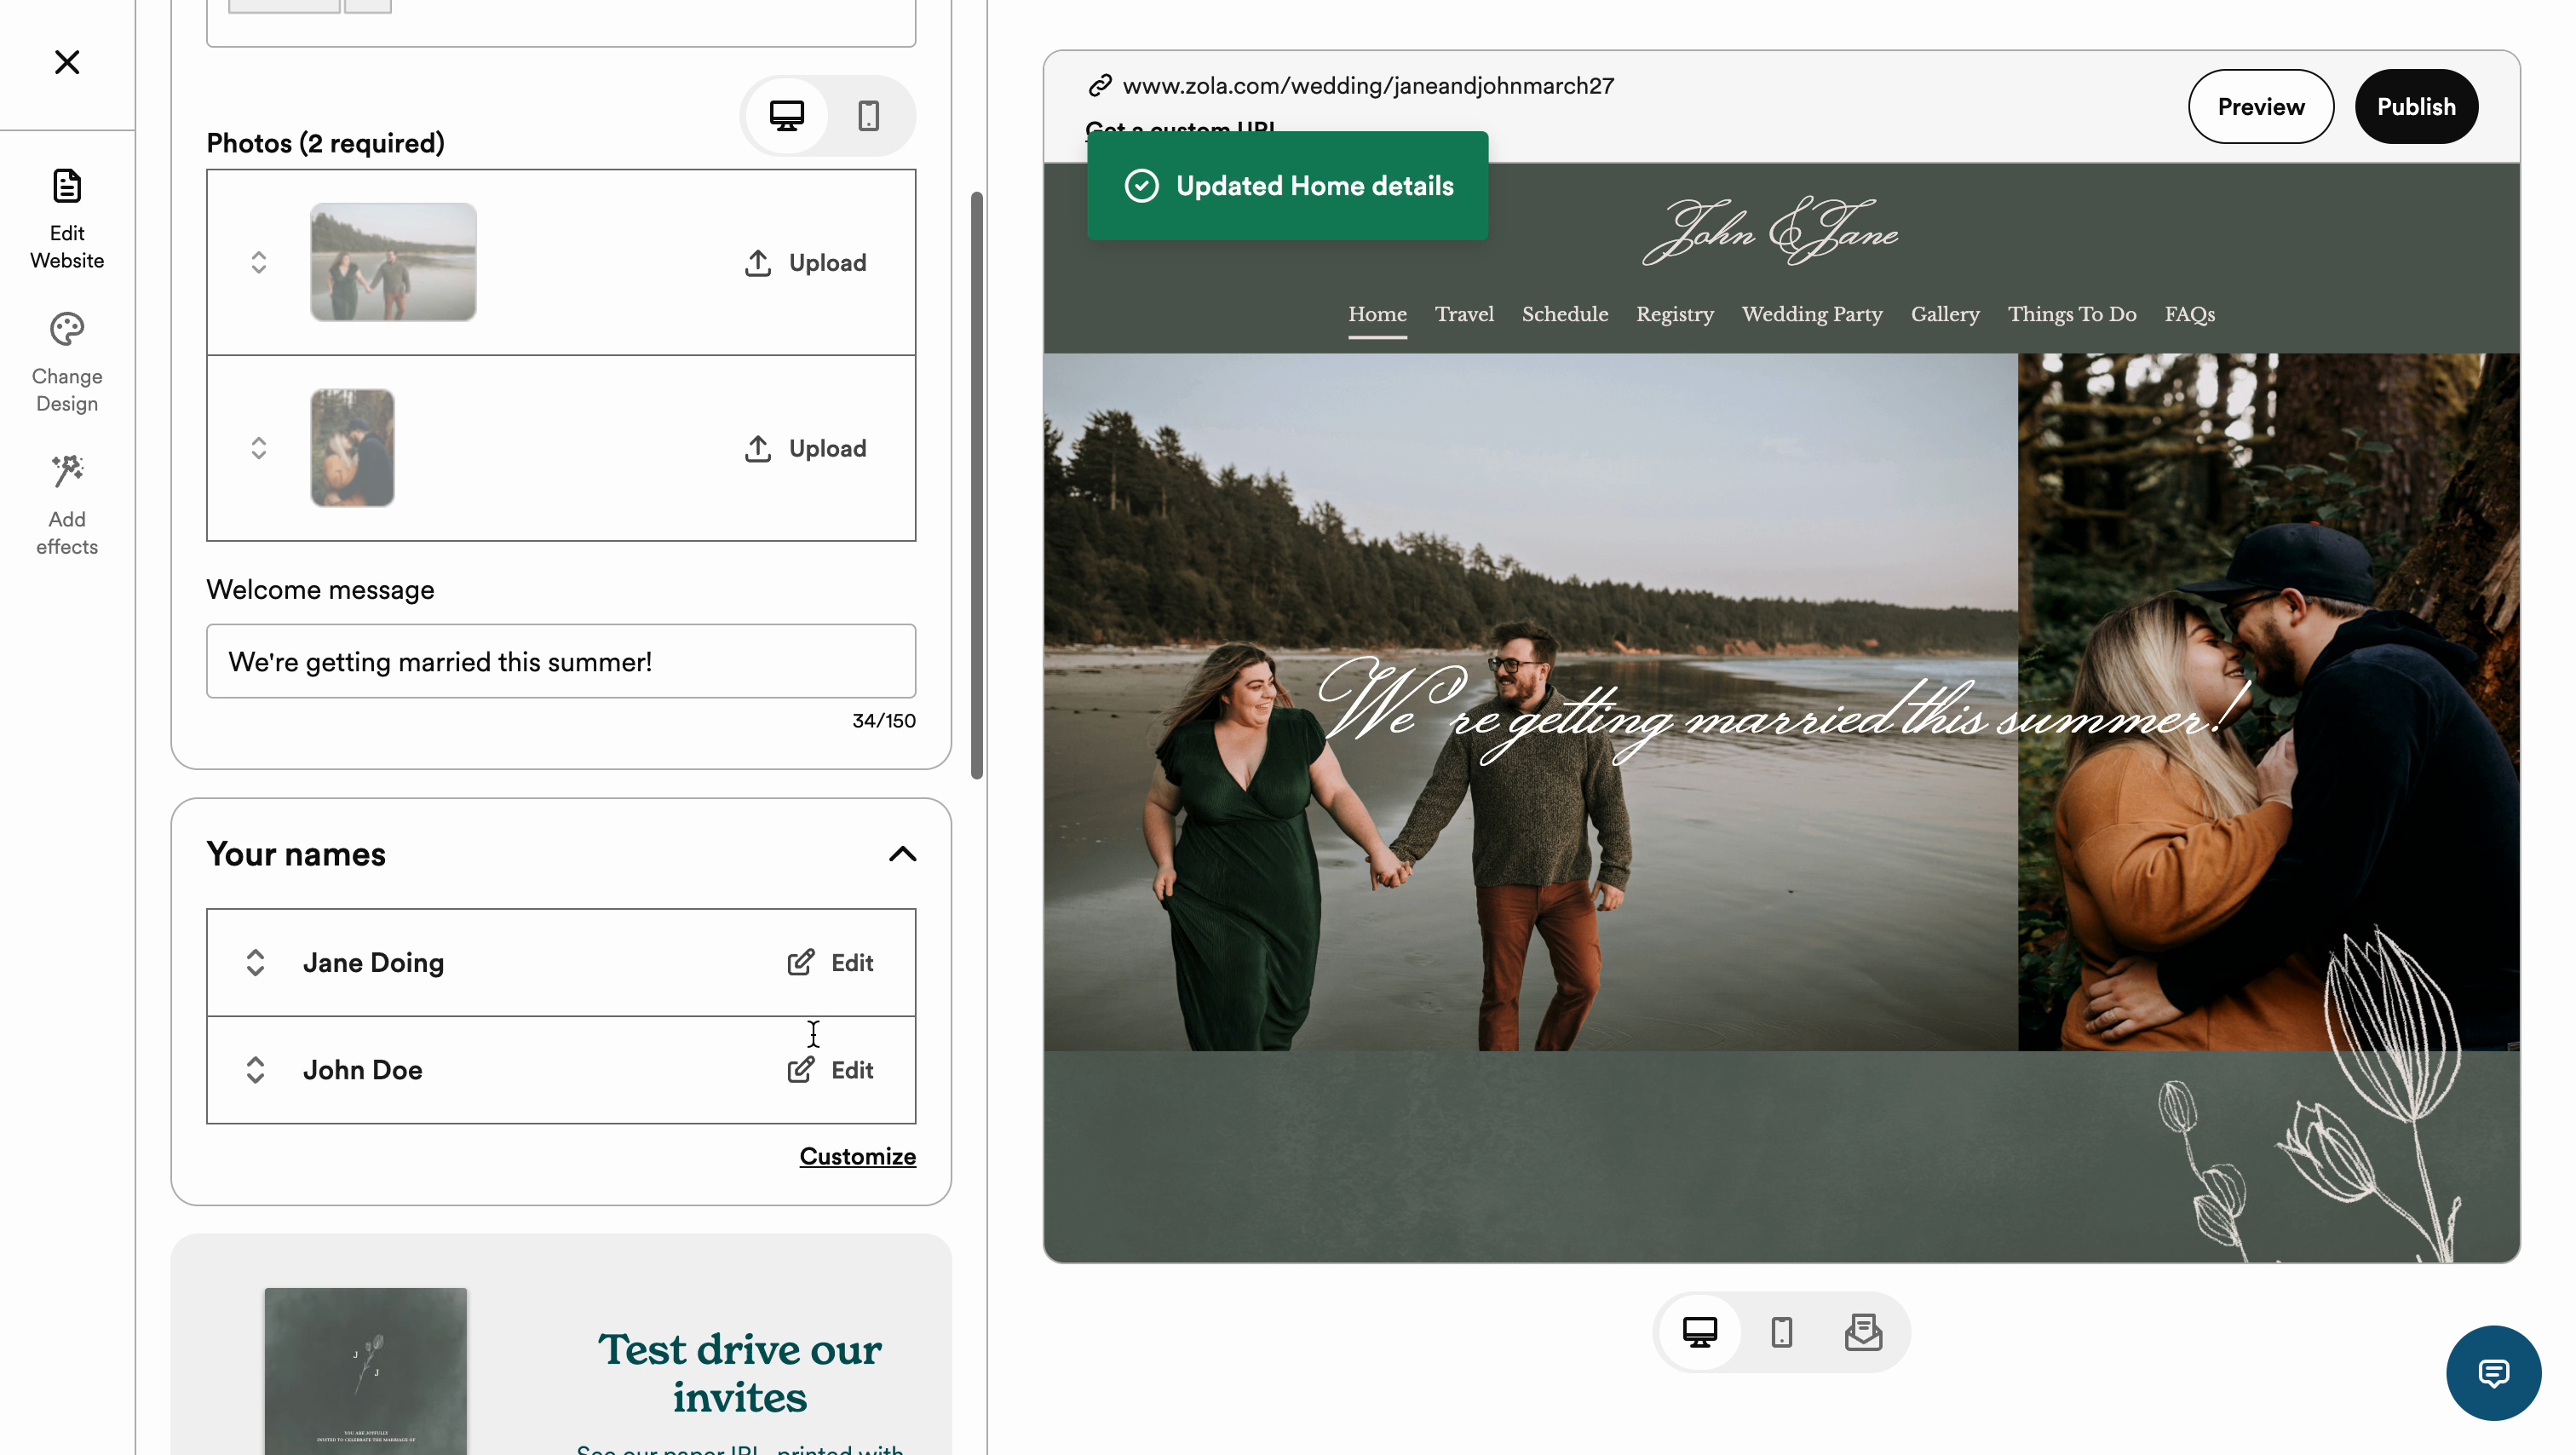The height and width of the screenshot is (1455, 2576).
Task: Click the Upload icon for the beach photo
Action: (757, 263)
